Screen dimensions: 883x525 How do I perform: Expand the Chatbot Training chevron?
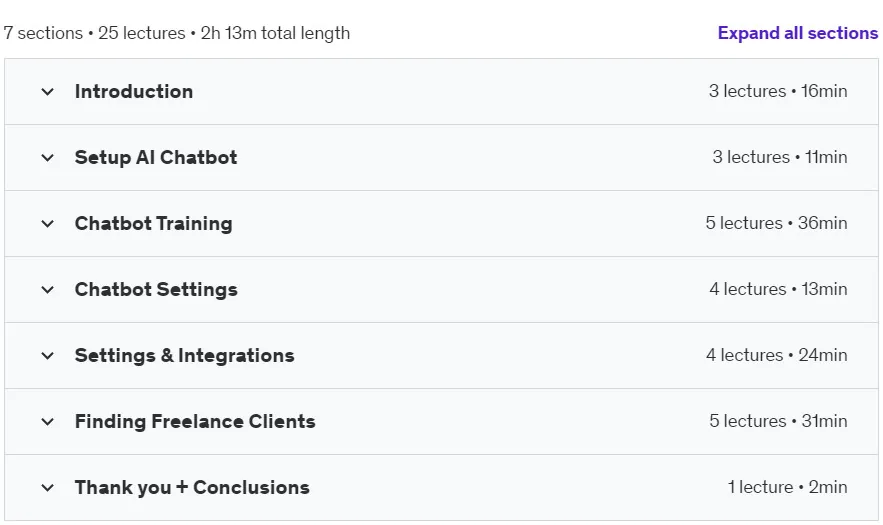point(48,224)
